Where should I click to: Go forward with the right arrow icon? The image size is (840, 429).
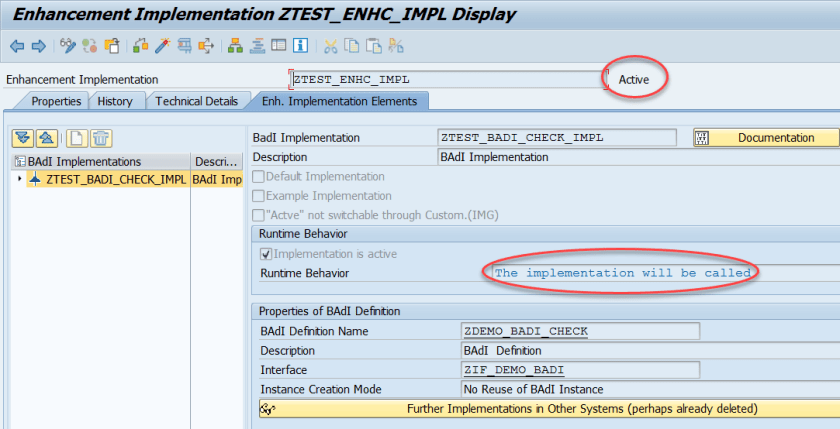tap(39, 46)
